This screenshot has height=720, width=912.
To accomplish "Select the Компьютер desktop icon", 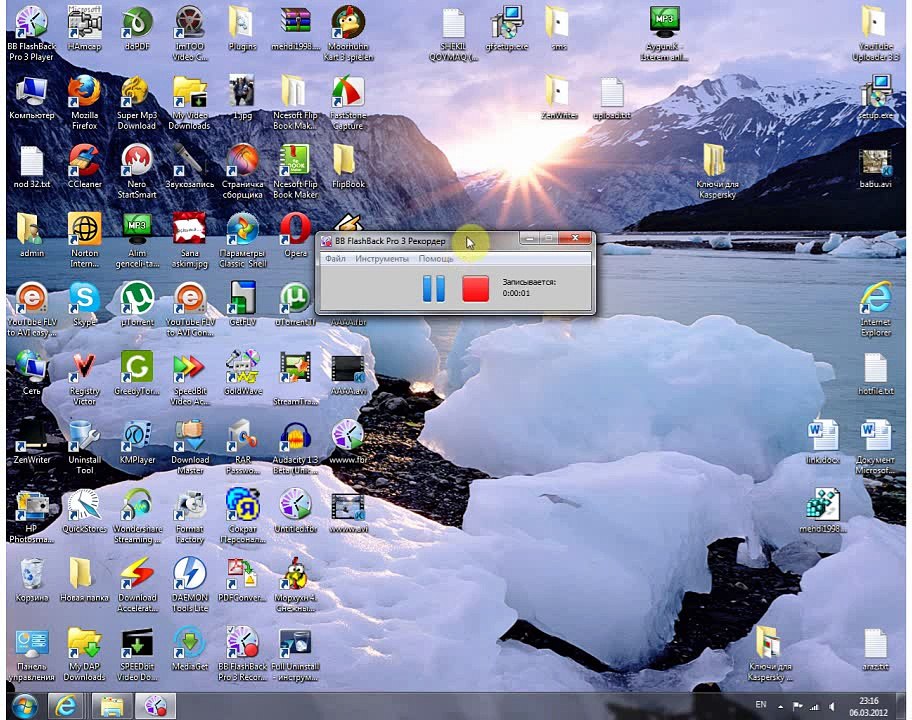I will [31, 98].
